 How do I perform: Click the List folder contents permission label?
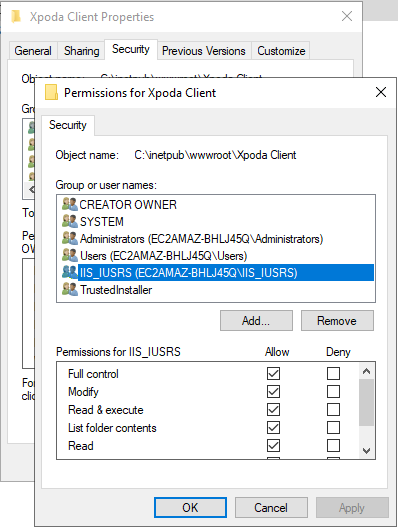point(112,428)
